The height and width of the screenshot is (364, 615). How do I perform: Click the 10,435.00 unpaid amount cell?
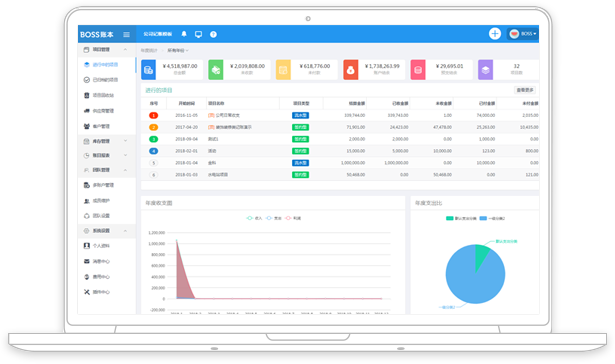[x=529, y=127]
